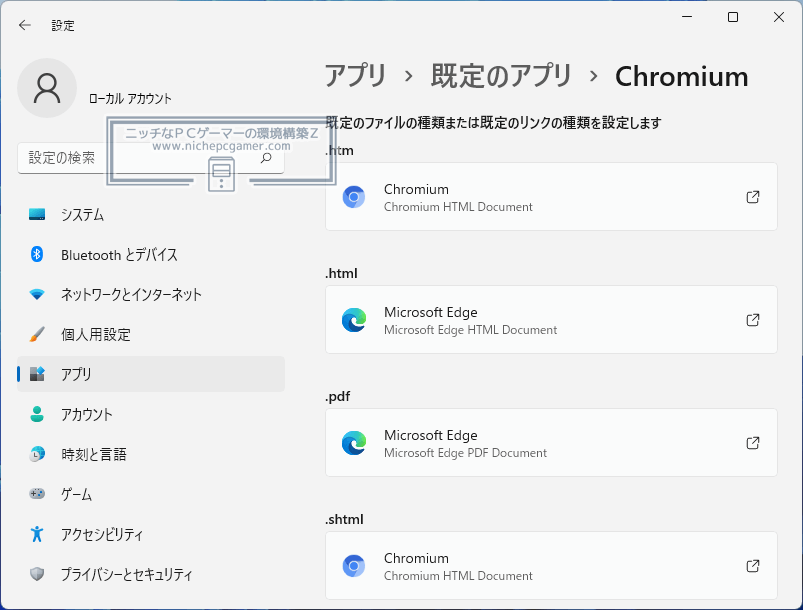803x610 pixels.
Task: Click the privacy shield icon
Action: (37, 574)
